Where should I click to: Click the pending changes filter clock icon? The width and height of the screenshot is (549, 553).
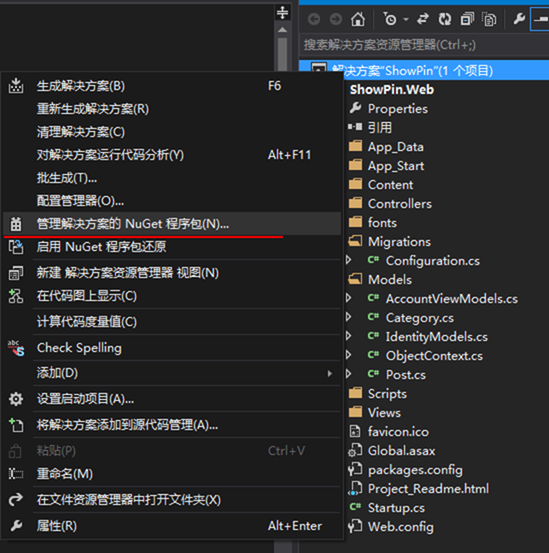[390, 19]
